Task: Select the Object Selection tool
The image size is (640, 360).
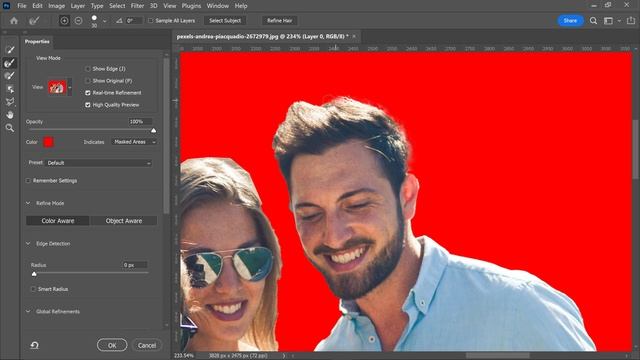Action: (x=10, y=89)
